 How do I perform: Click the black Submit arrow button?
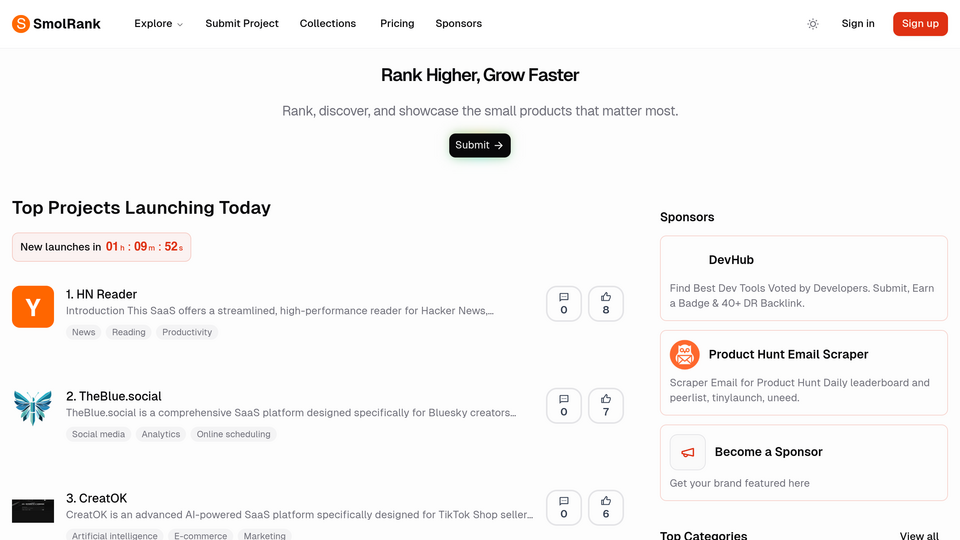pos(479,145)
